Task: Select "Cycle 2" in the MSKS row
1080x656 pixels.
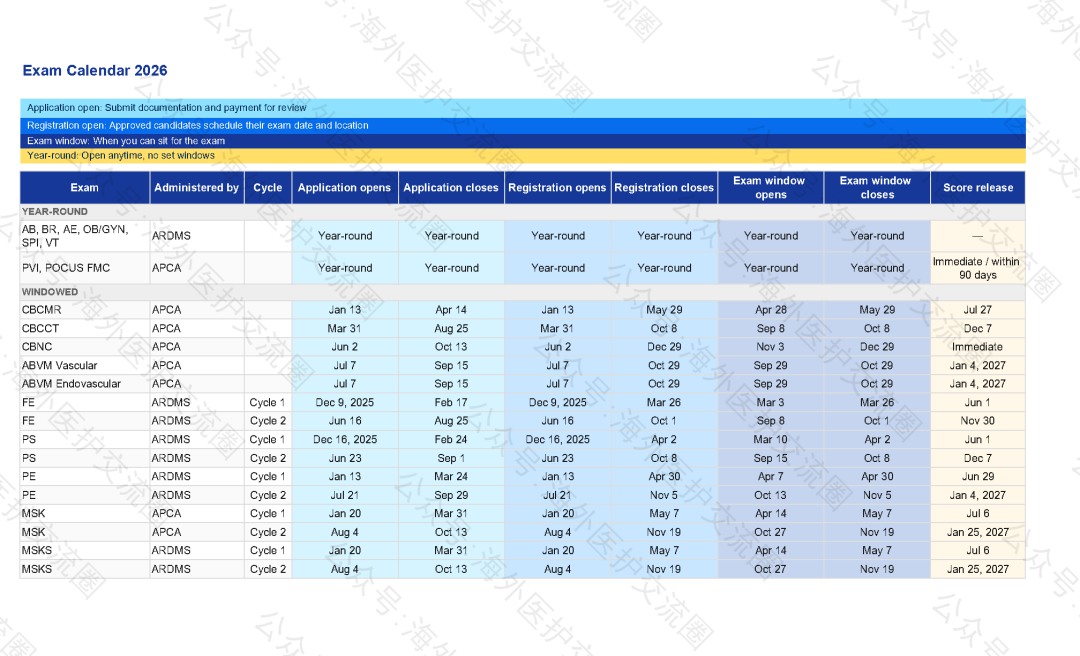Action: (x=267, y=569)
